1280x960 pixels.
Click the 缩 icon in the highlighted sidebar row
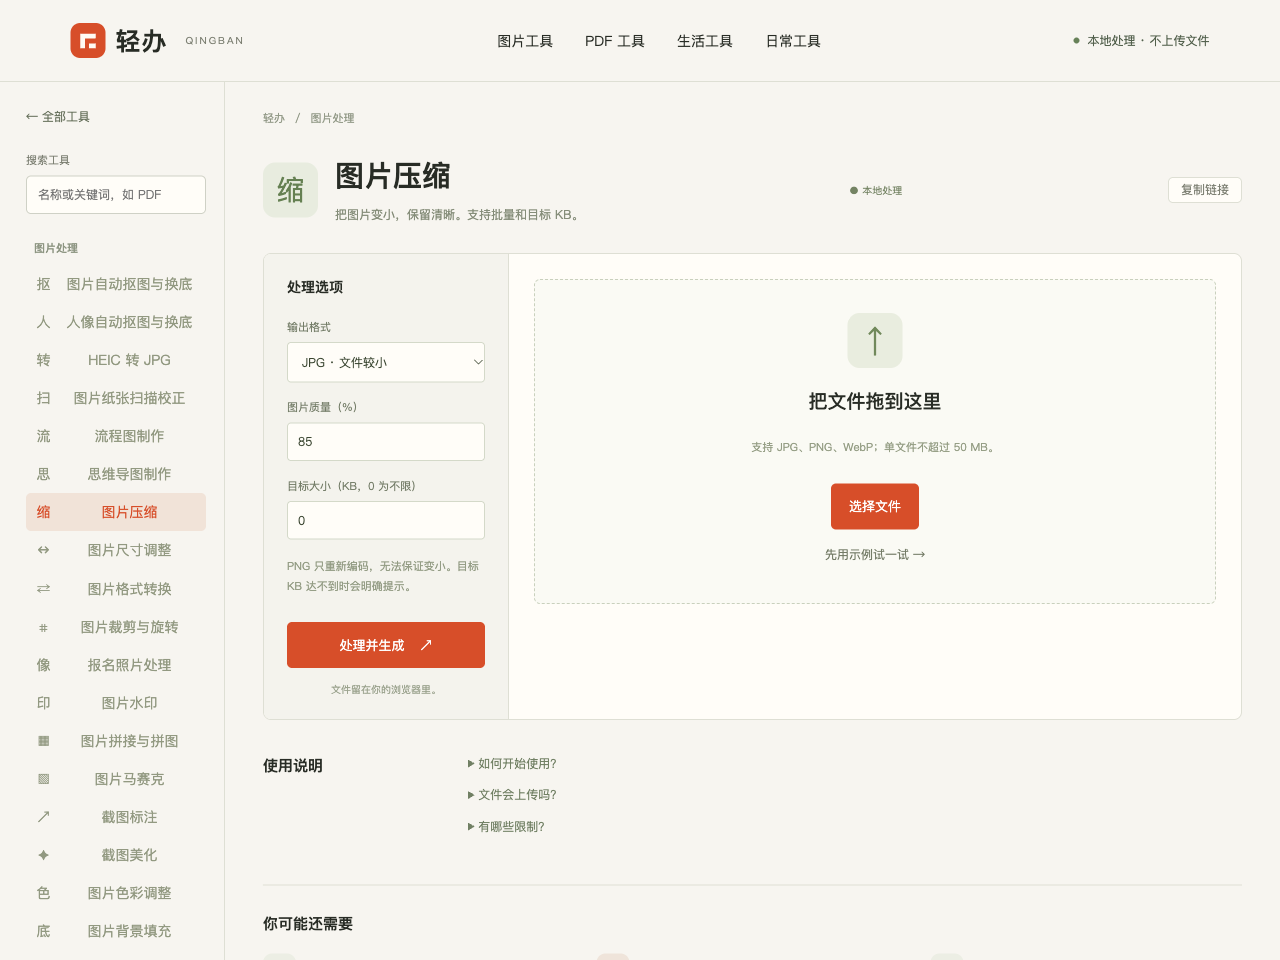[x=43, y=512]
